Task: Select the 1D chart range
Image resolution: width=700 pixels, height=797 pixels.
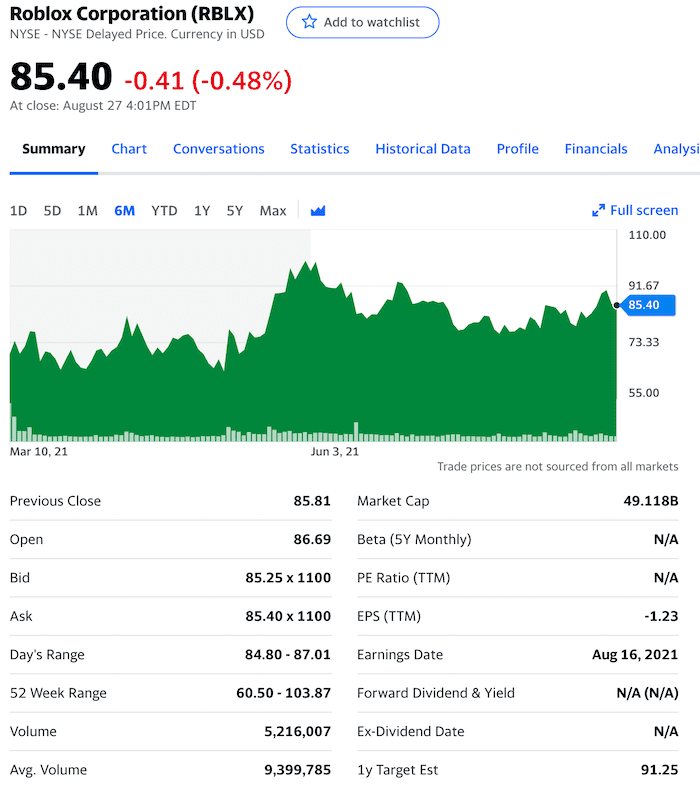Action: (x=18, y=210)
